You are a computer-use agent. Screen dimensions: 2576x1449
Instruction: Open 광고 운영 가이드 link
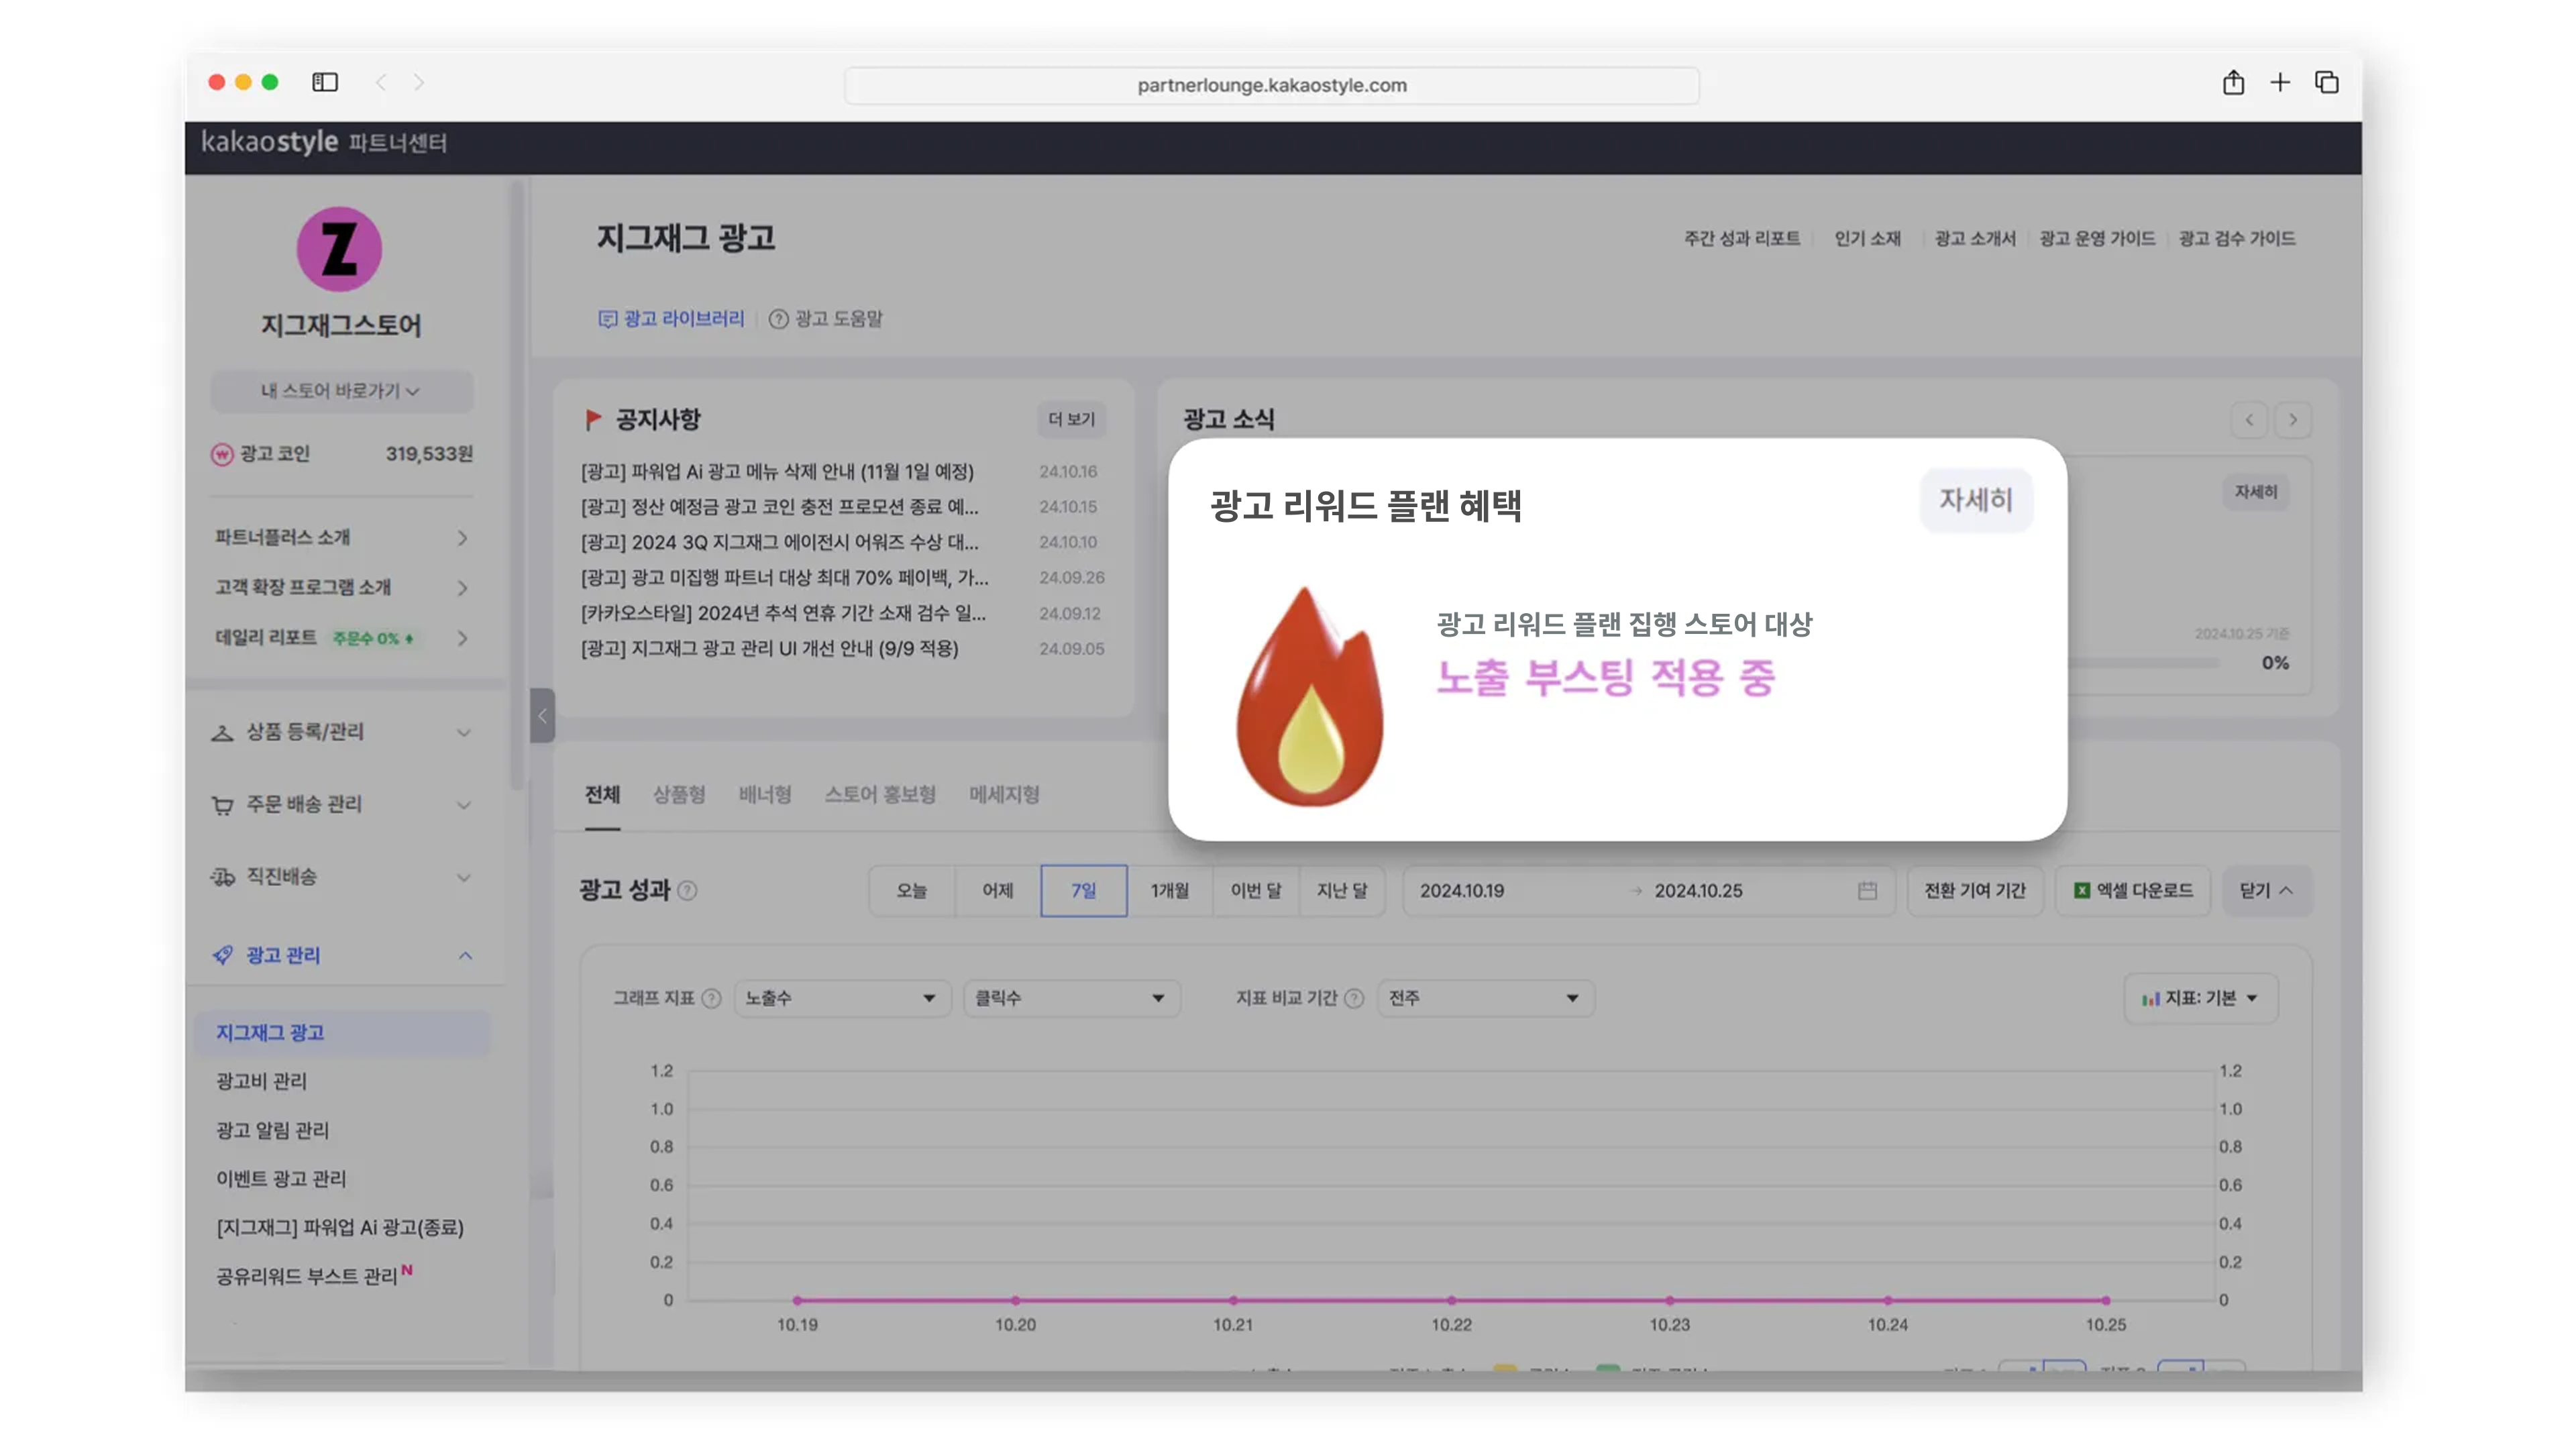tap(2097, 239)
